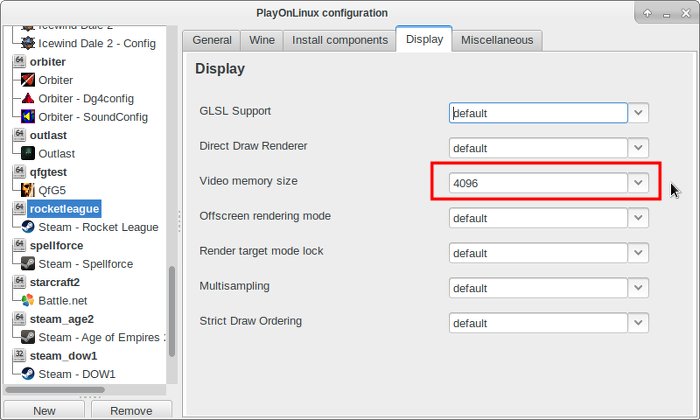Image resolution: width=700 pixels, height=420 pixels.
Task: Click the Direct Draw Renderer text field
Action: point(538,148)
